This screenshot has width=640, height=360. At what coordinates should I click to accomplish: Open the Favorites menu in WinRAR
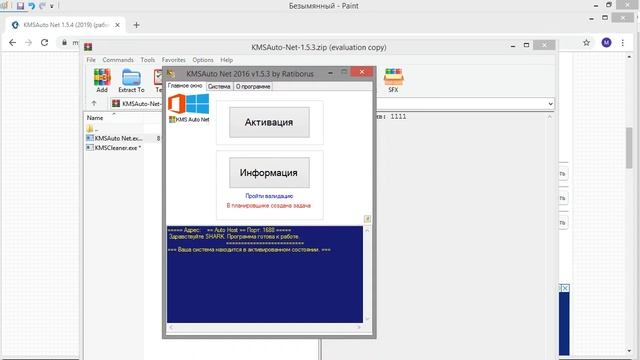coord(173,60)
